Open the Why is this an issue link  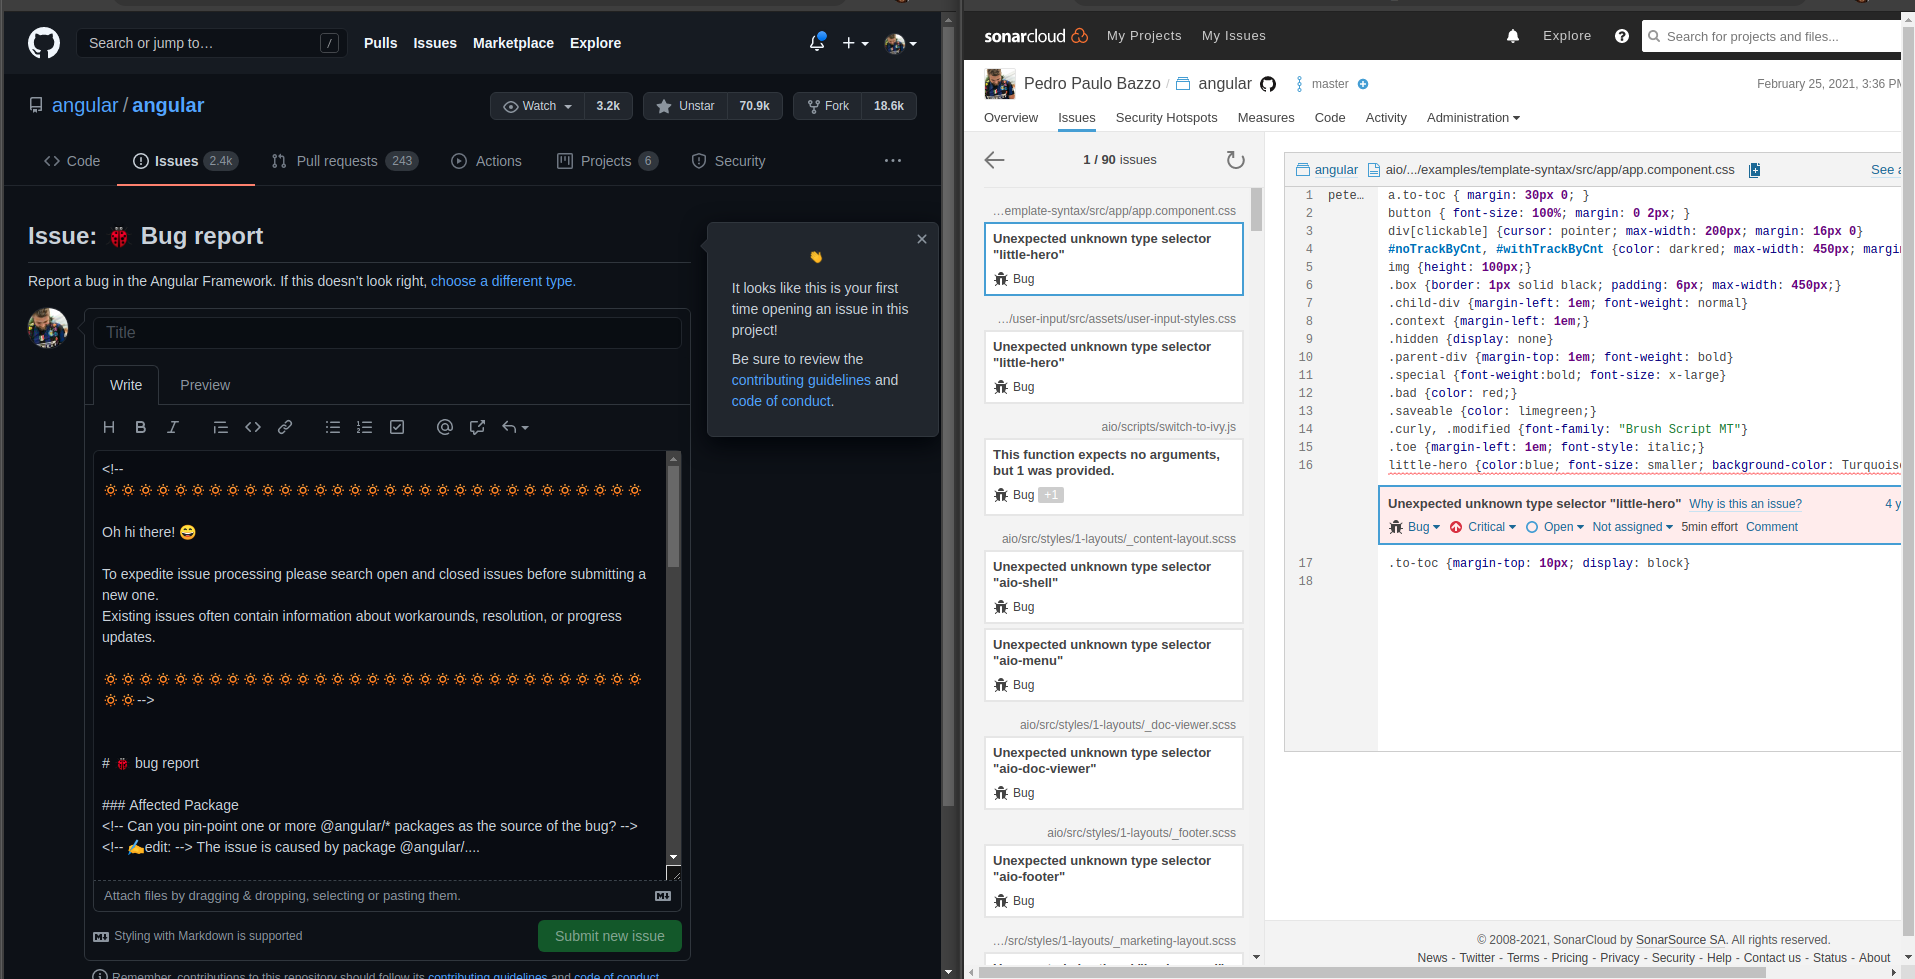[x=1745, y=504]
